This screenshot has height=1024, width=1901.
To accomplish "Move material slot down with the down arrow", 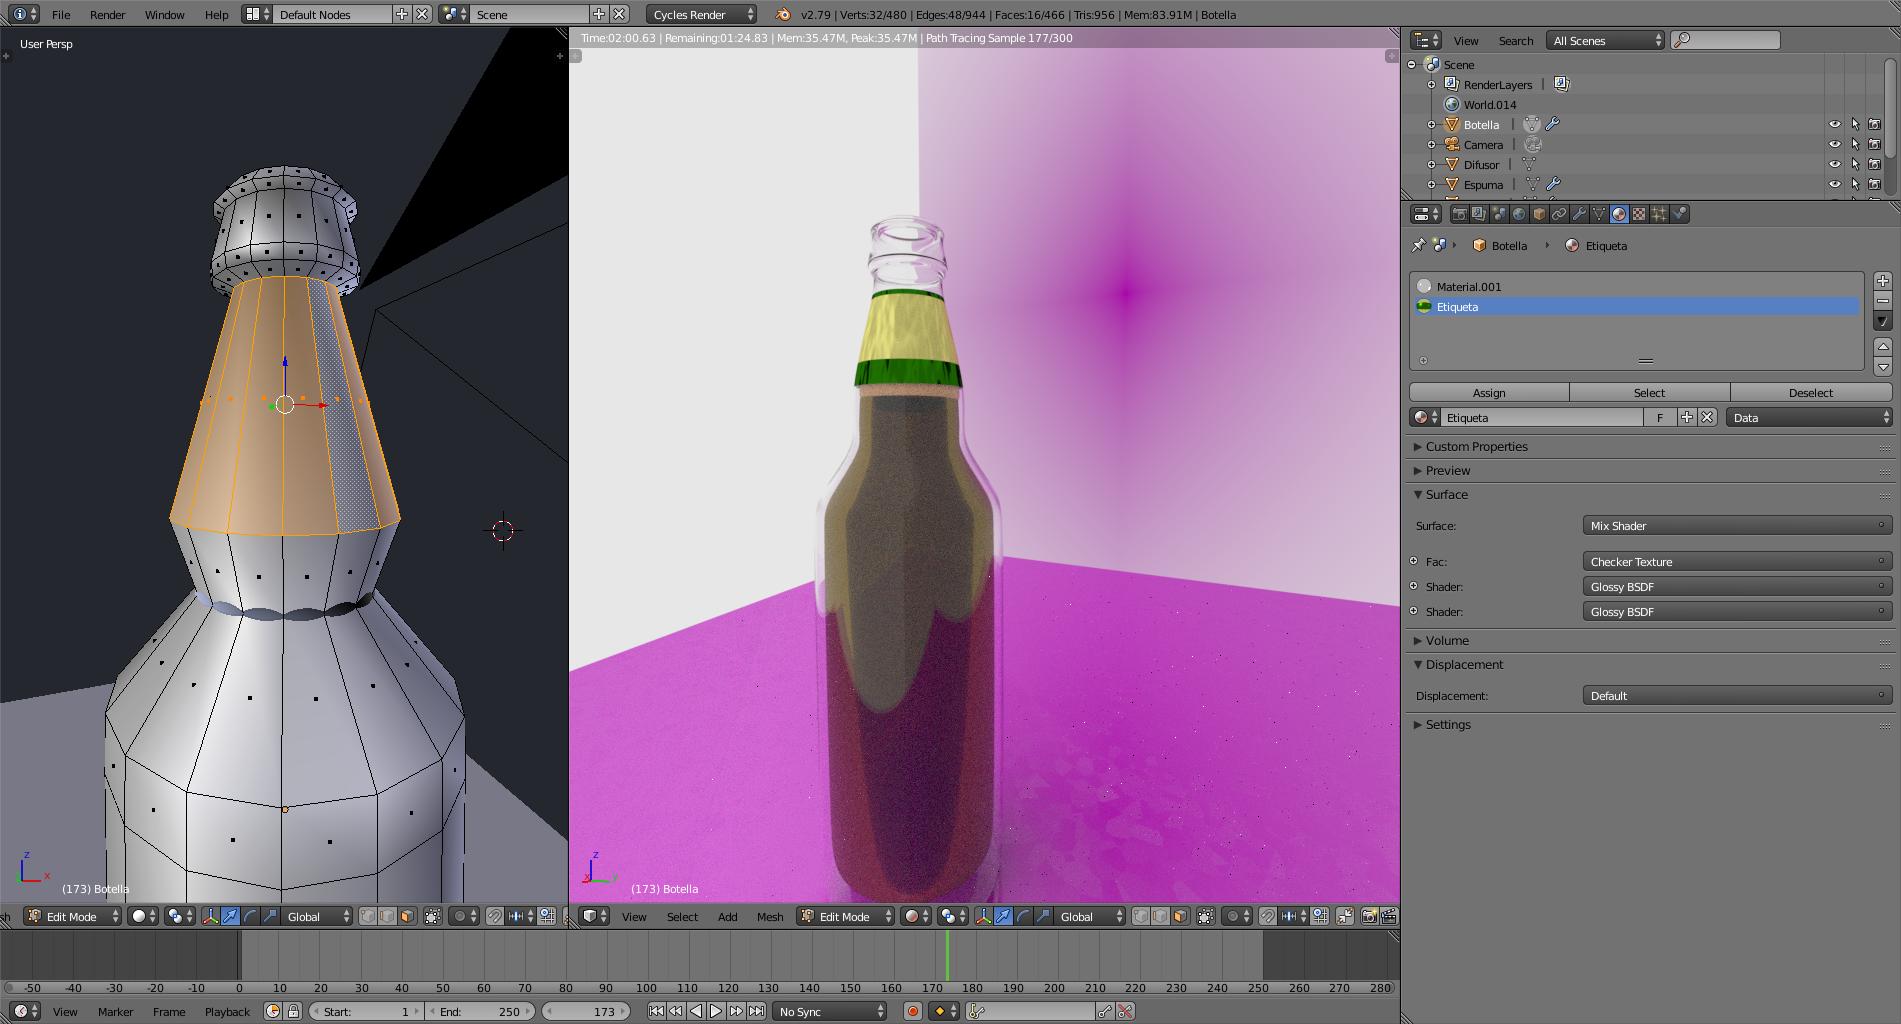I will coord(1883,366).
